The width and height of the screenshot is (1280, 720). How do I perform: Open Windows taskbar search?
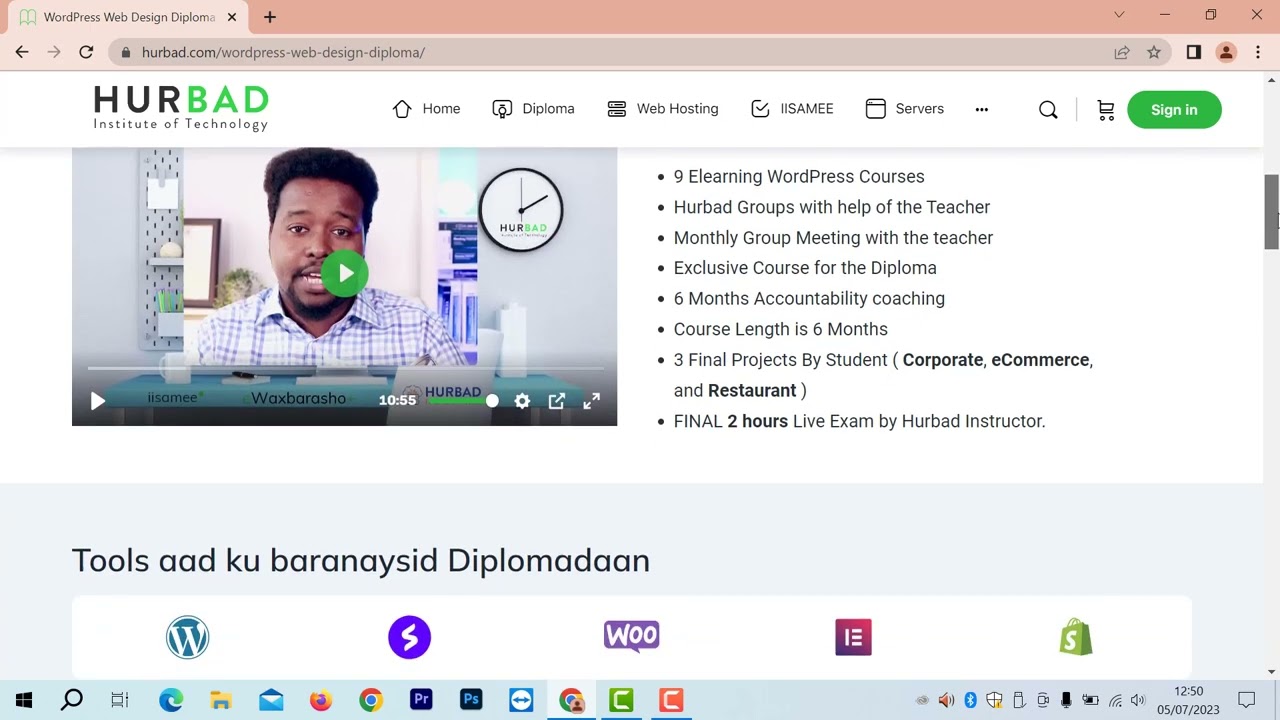pyautogui.click(x=71, y=700)
